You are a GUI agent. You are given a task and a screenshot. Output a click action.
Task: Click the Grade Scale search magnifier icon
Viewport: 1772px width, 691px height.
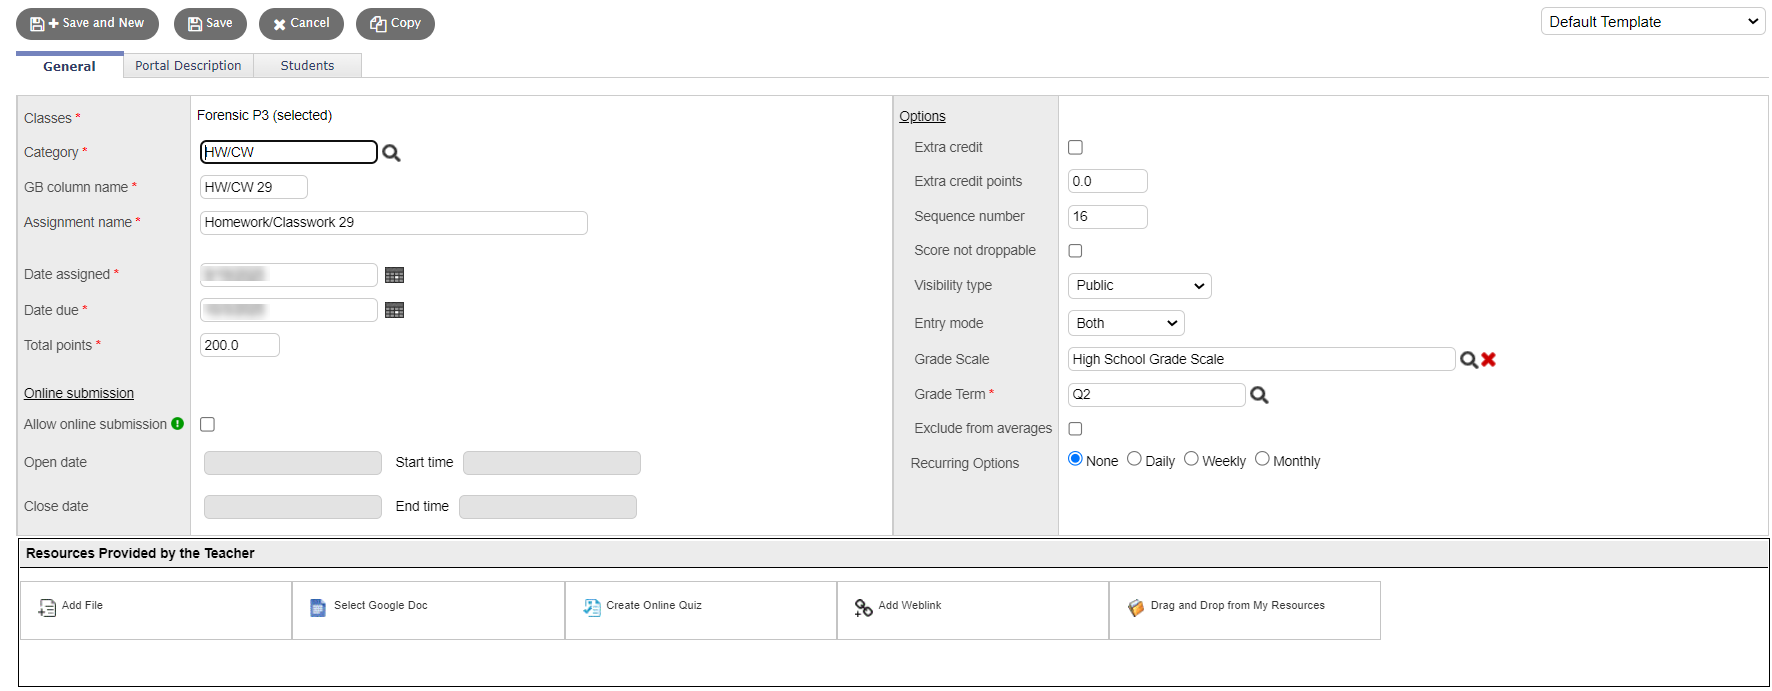click(x=1468, y=360)
